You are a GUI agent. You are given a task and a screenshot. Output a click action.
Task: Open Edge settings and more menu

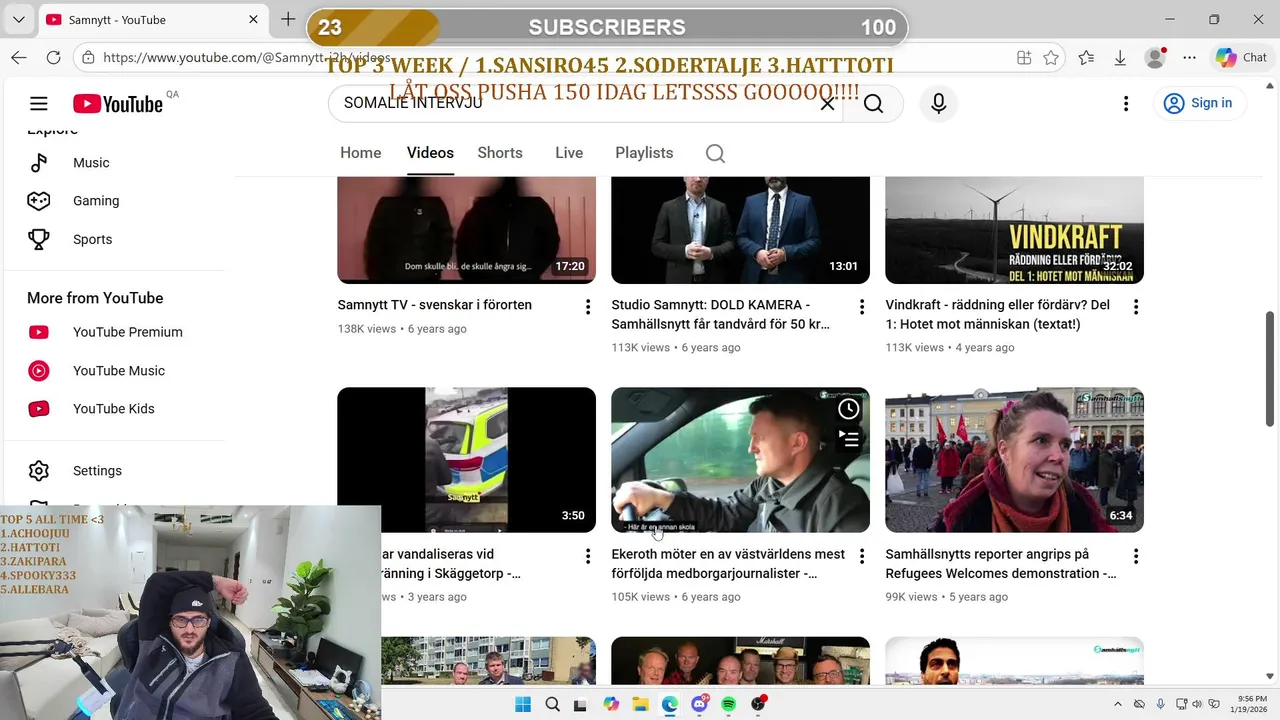coord(1189,58)
